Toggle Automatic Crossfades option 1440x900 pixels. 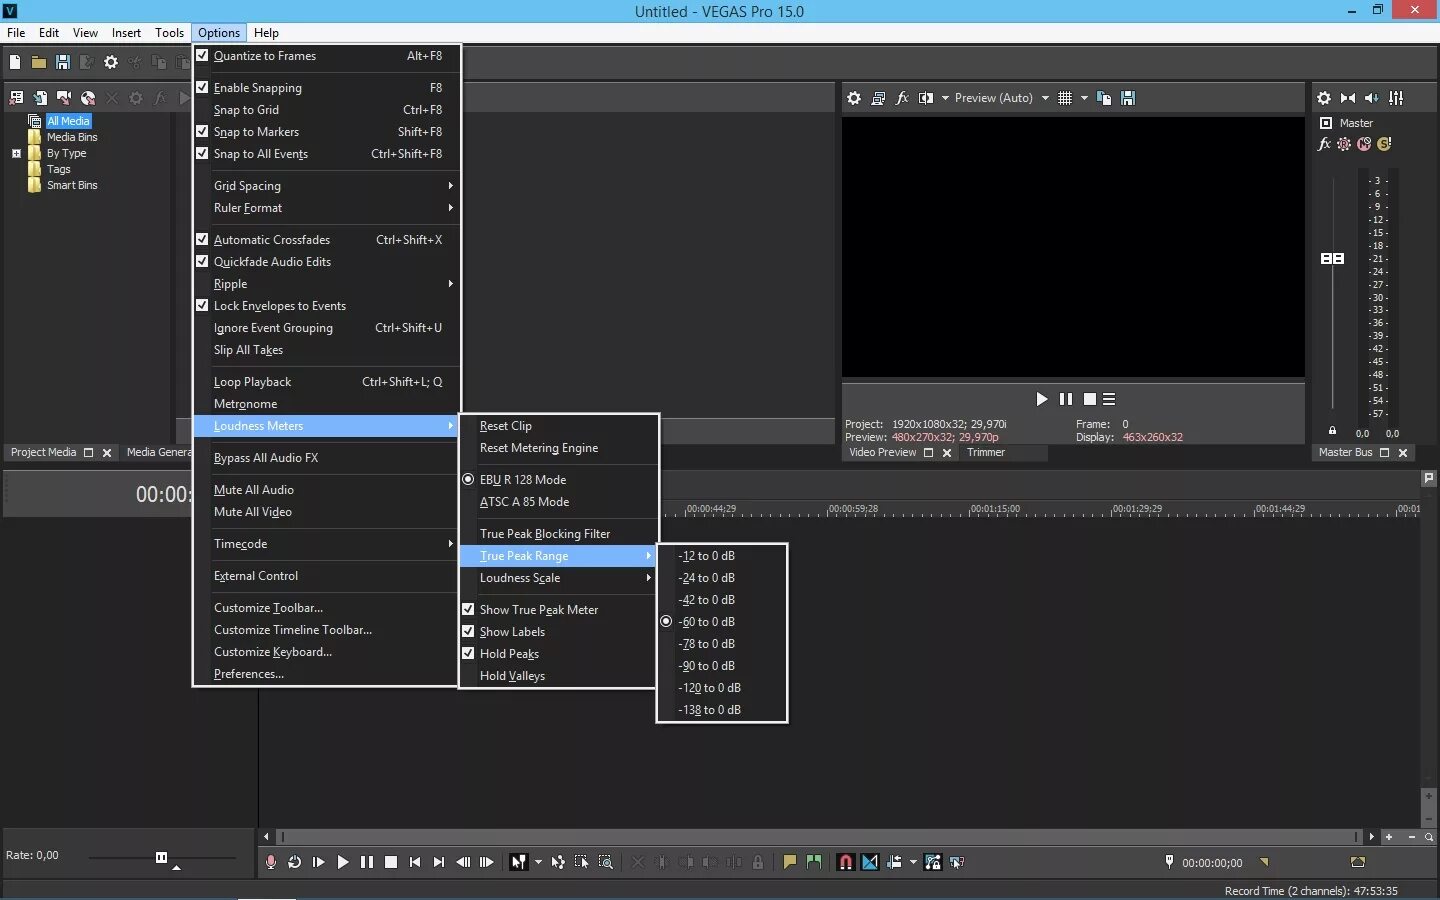point(202,240)
